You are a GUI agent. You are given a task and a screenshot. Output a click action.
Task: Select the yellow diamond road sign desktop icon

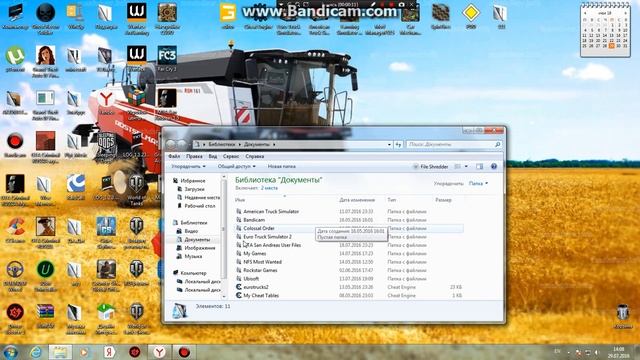(x=471, y=13)
